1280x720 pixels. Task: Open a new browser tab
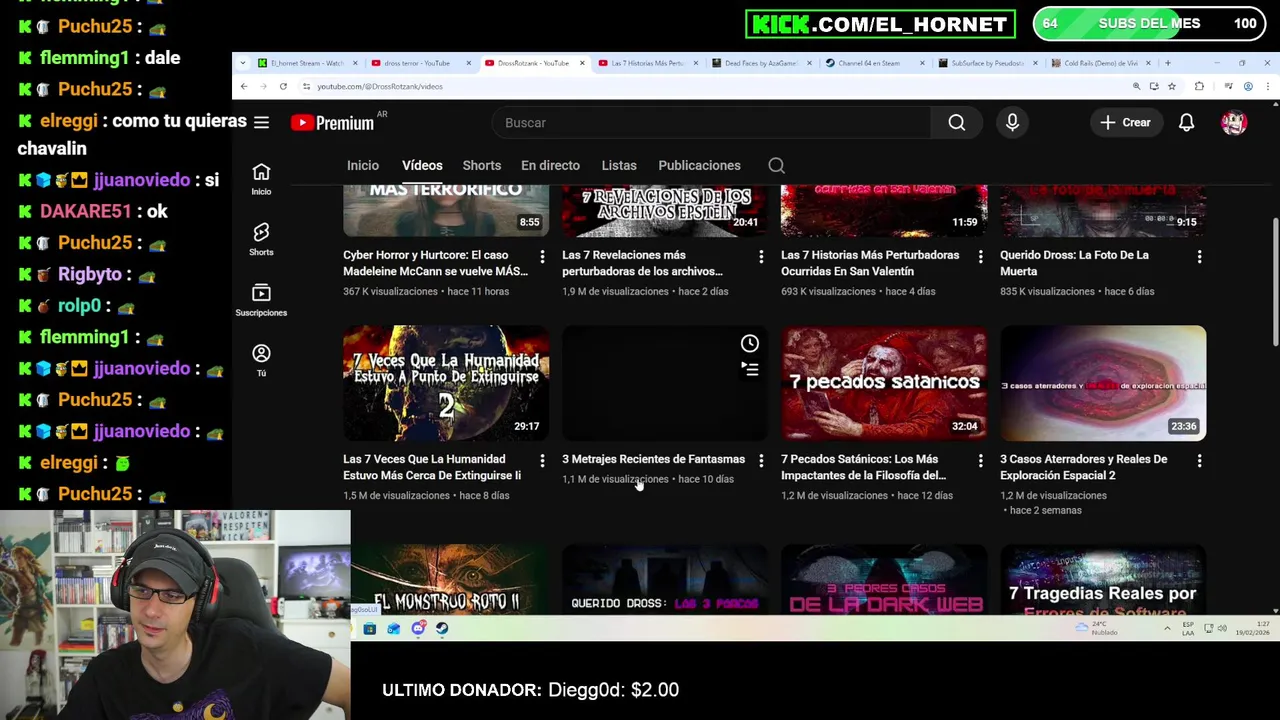coord(1167,63)
